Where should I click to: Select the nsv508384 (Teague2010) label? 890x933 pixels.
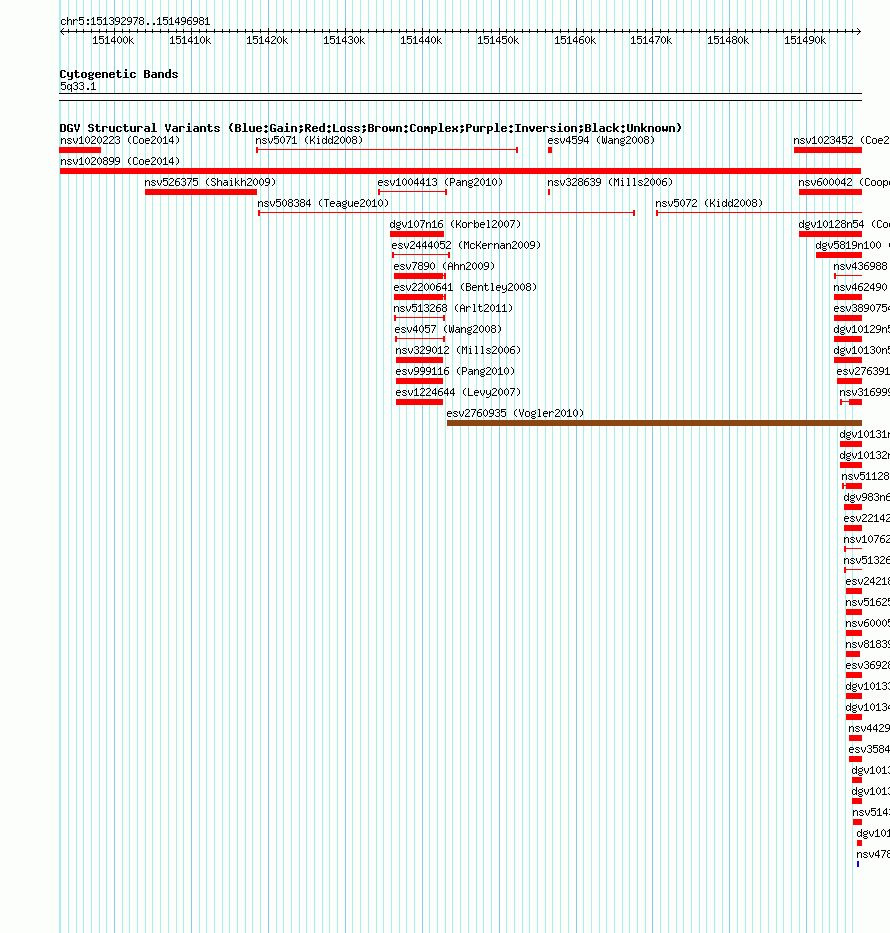click(x=323, y=203)
